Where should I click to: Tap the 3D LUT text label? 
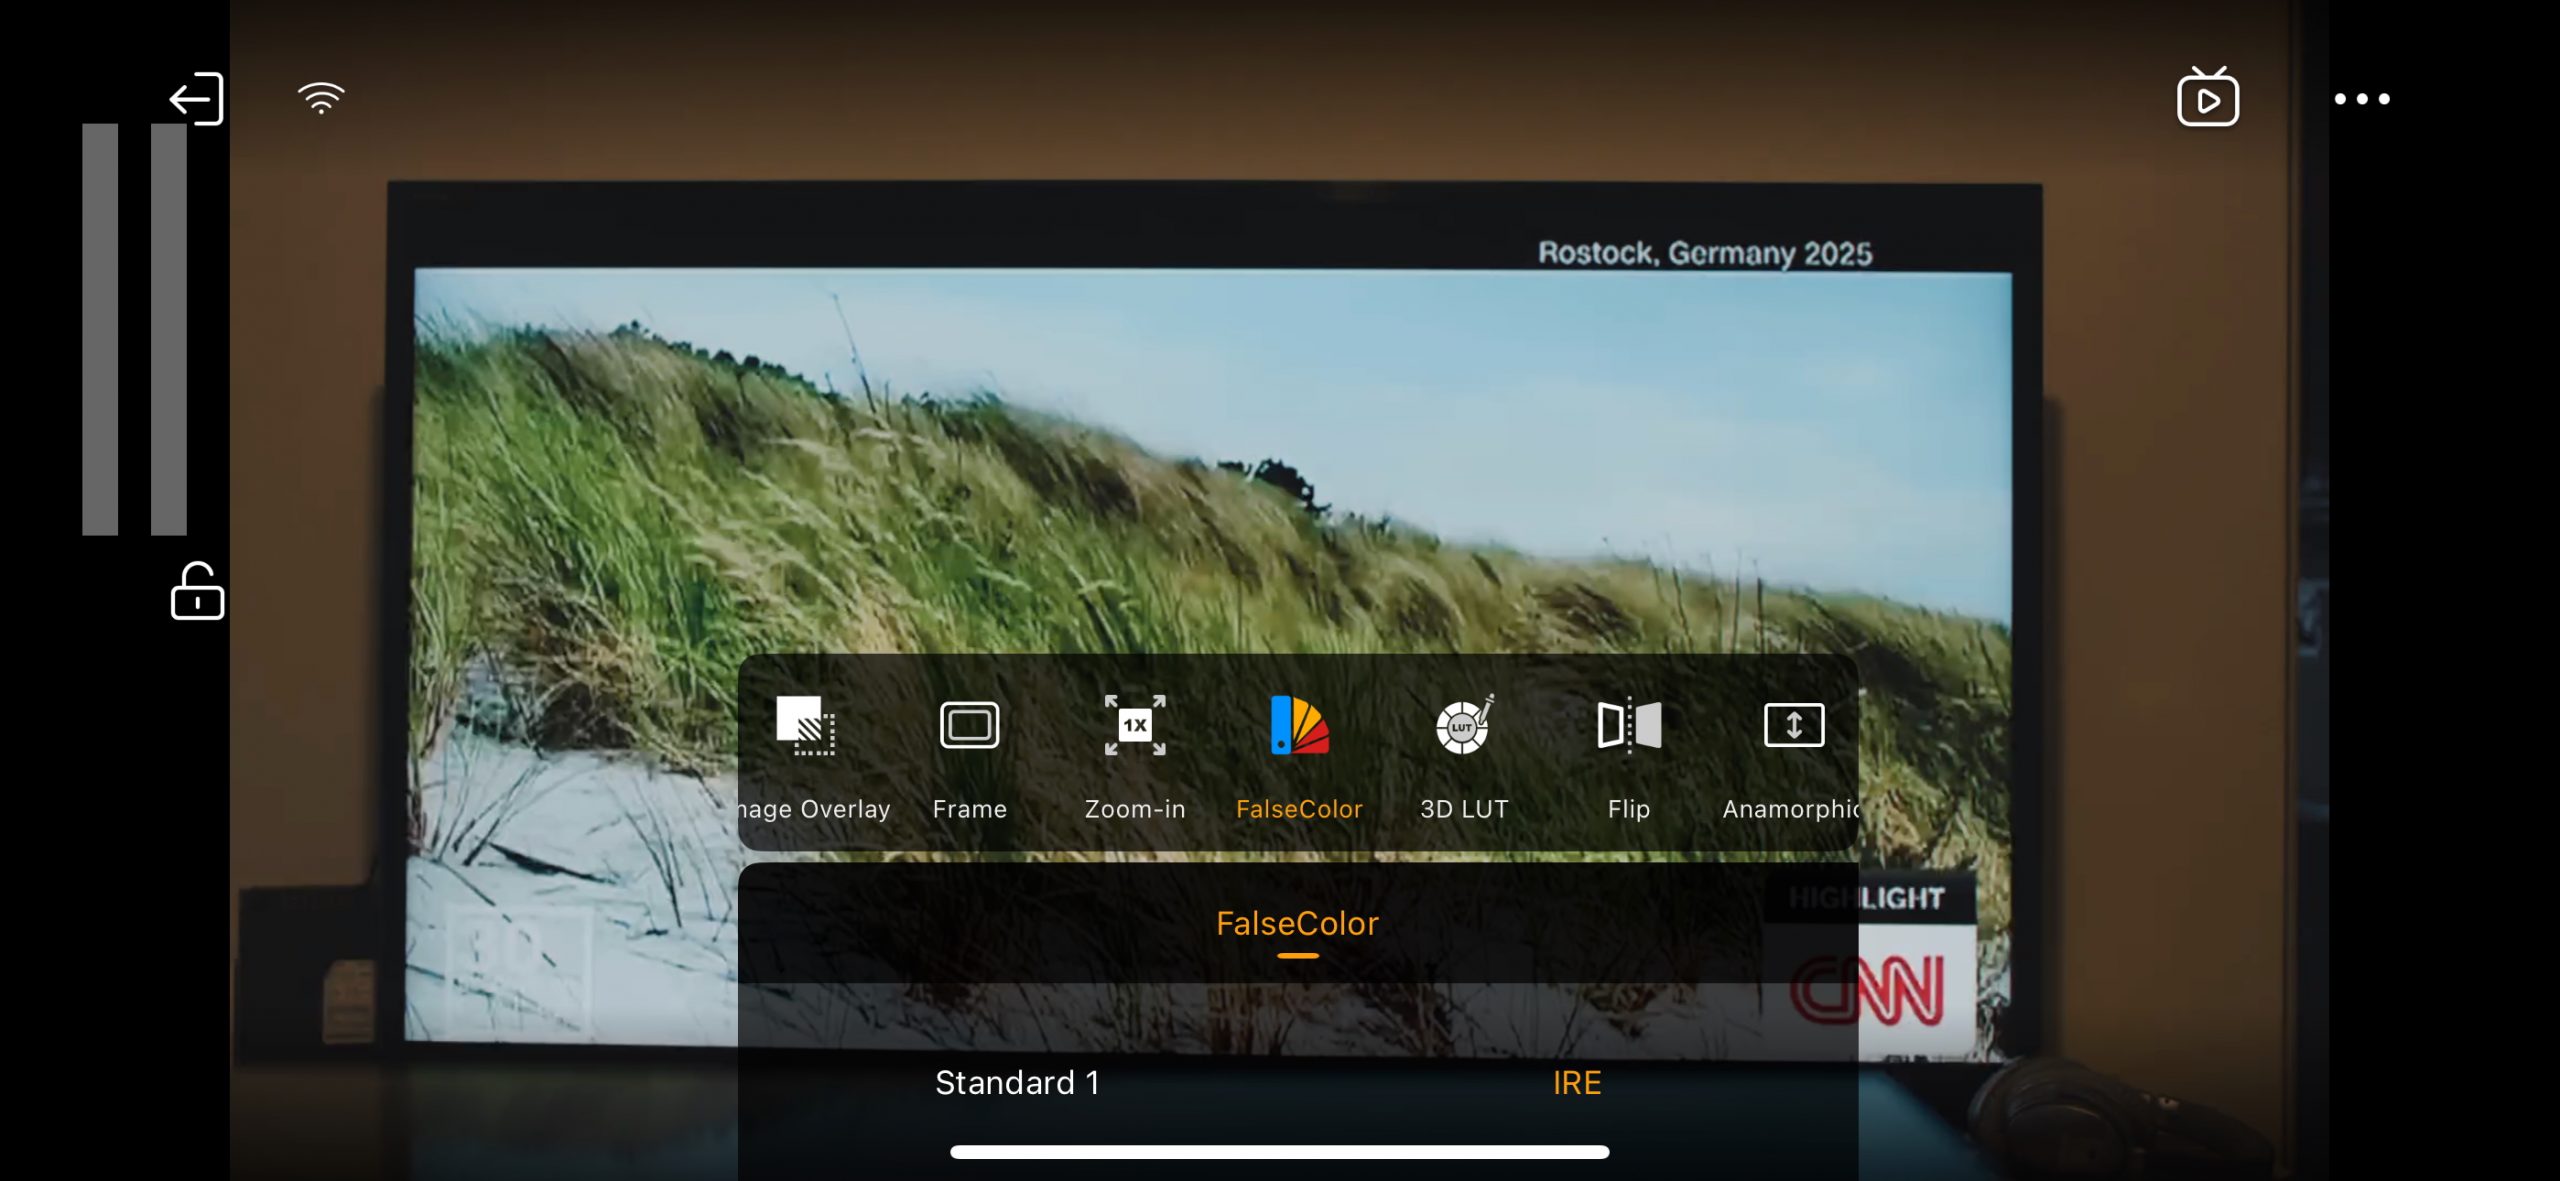point(1464,809)
